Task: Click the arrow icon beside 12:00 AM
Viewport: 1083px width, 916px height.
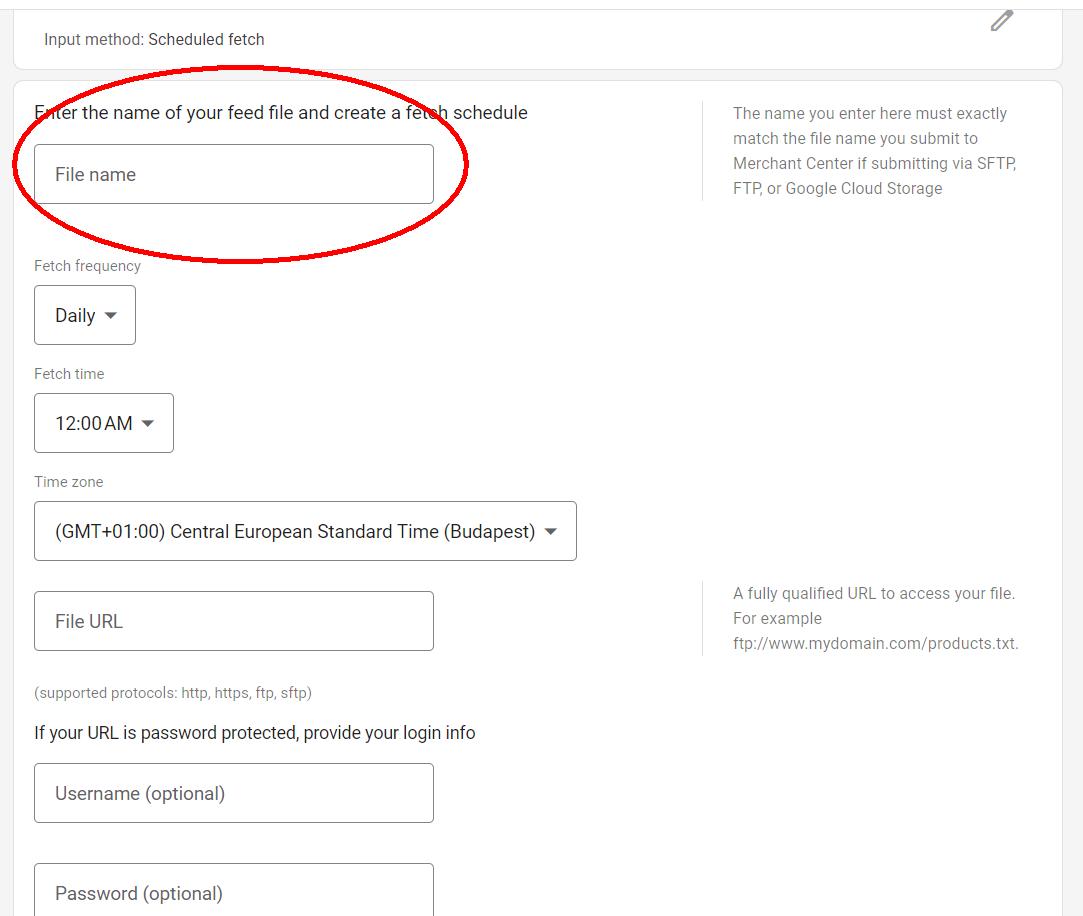Action: click(x=148, y=424)
